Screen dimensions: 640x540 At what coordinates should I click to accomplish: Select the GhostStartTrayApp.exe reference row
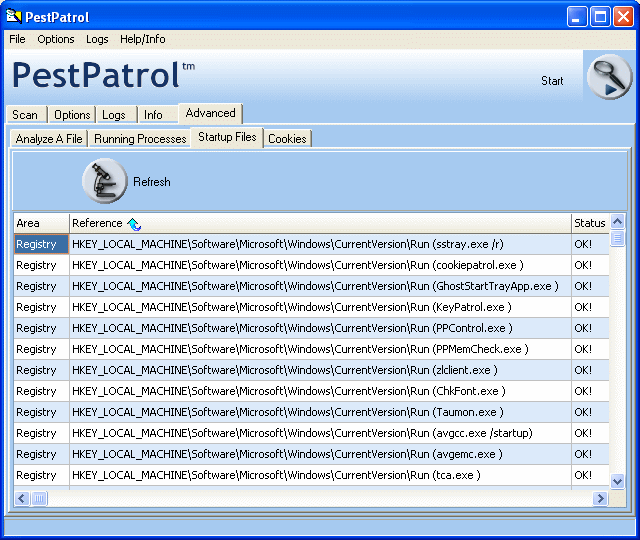(x=320, y=286)
